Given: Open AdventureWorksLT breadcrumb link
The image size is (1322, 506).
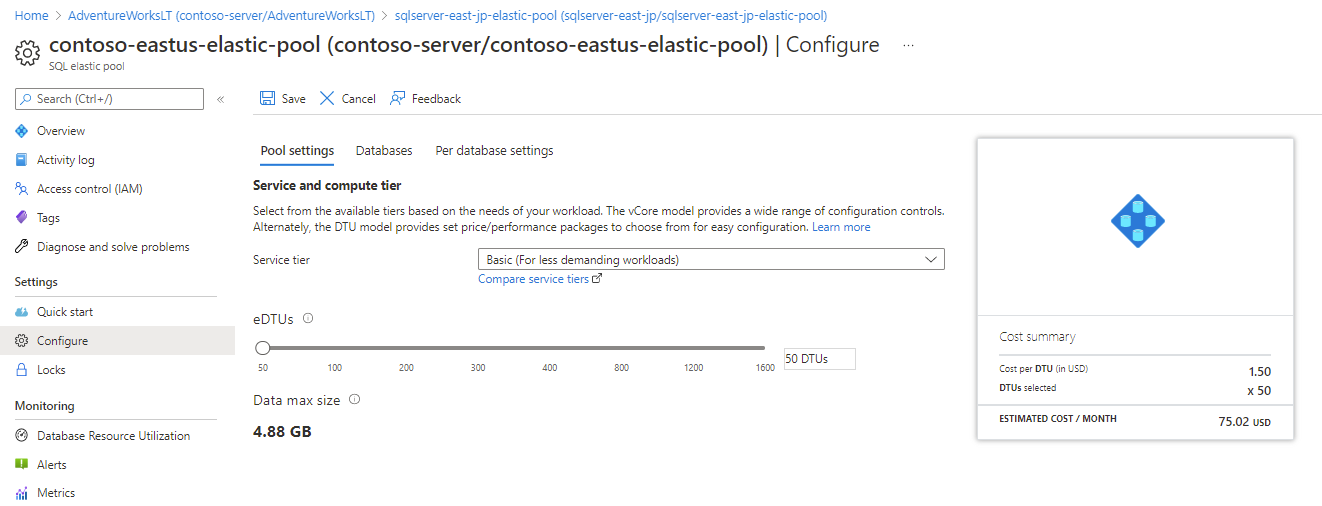Looking at the screenshot, I should click(x=221, y=16).
